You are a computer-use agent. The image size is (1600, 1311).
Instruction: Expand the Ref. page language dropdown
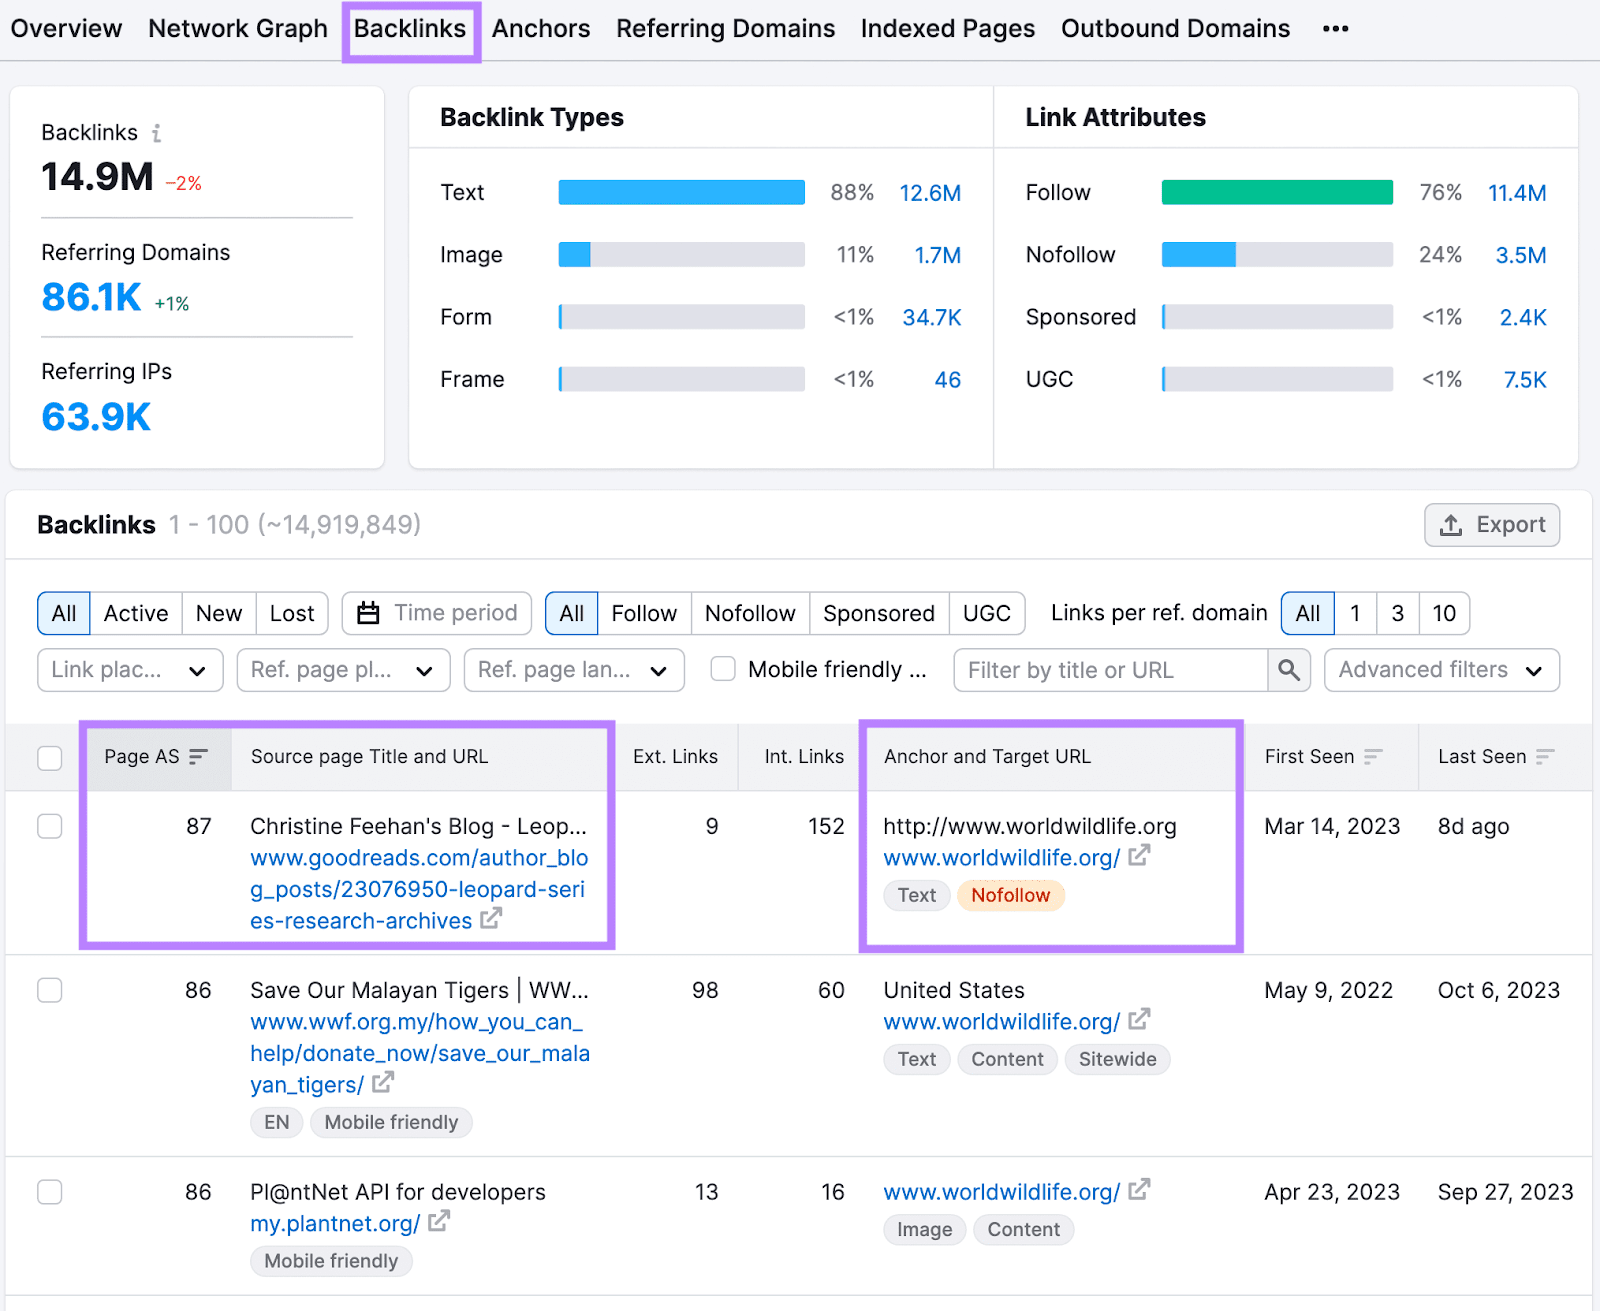point(573,670)
